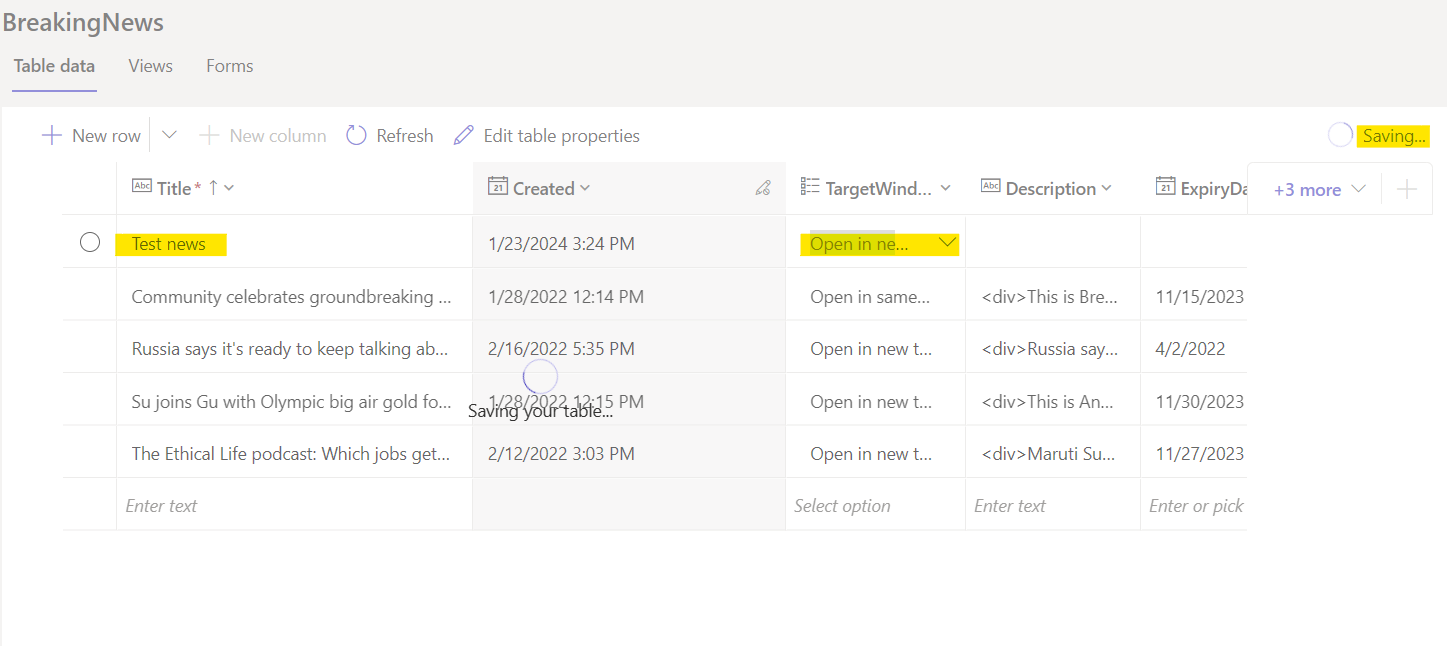Screen dimensions: 1447x646
Task: Switch to the Forms tab
Action: pos(229,65)
